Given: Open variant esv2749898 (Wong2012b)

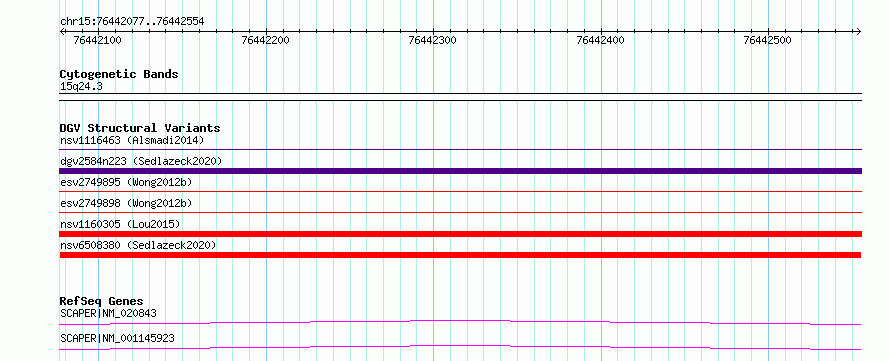Looking at the screenshot, I should pos(126,203).
